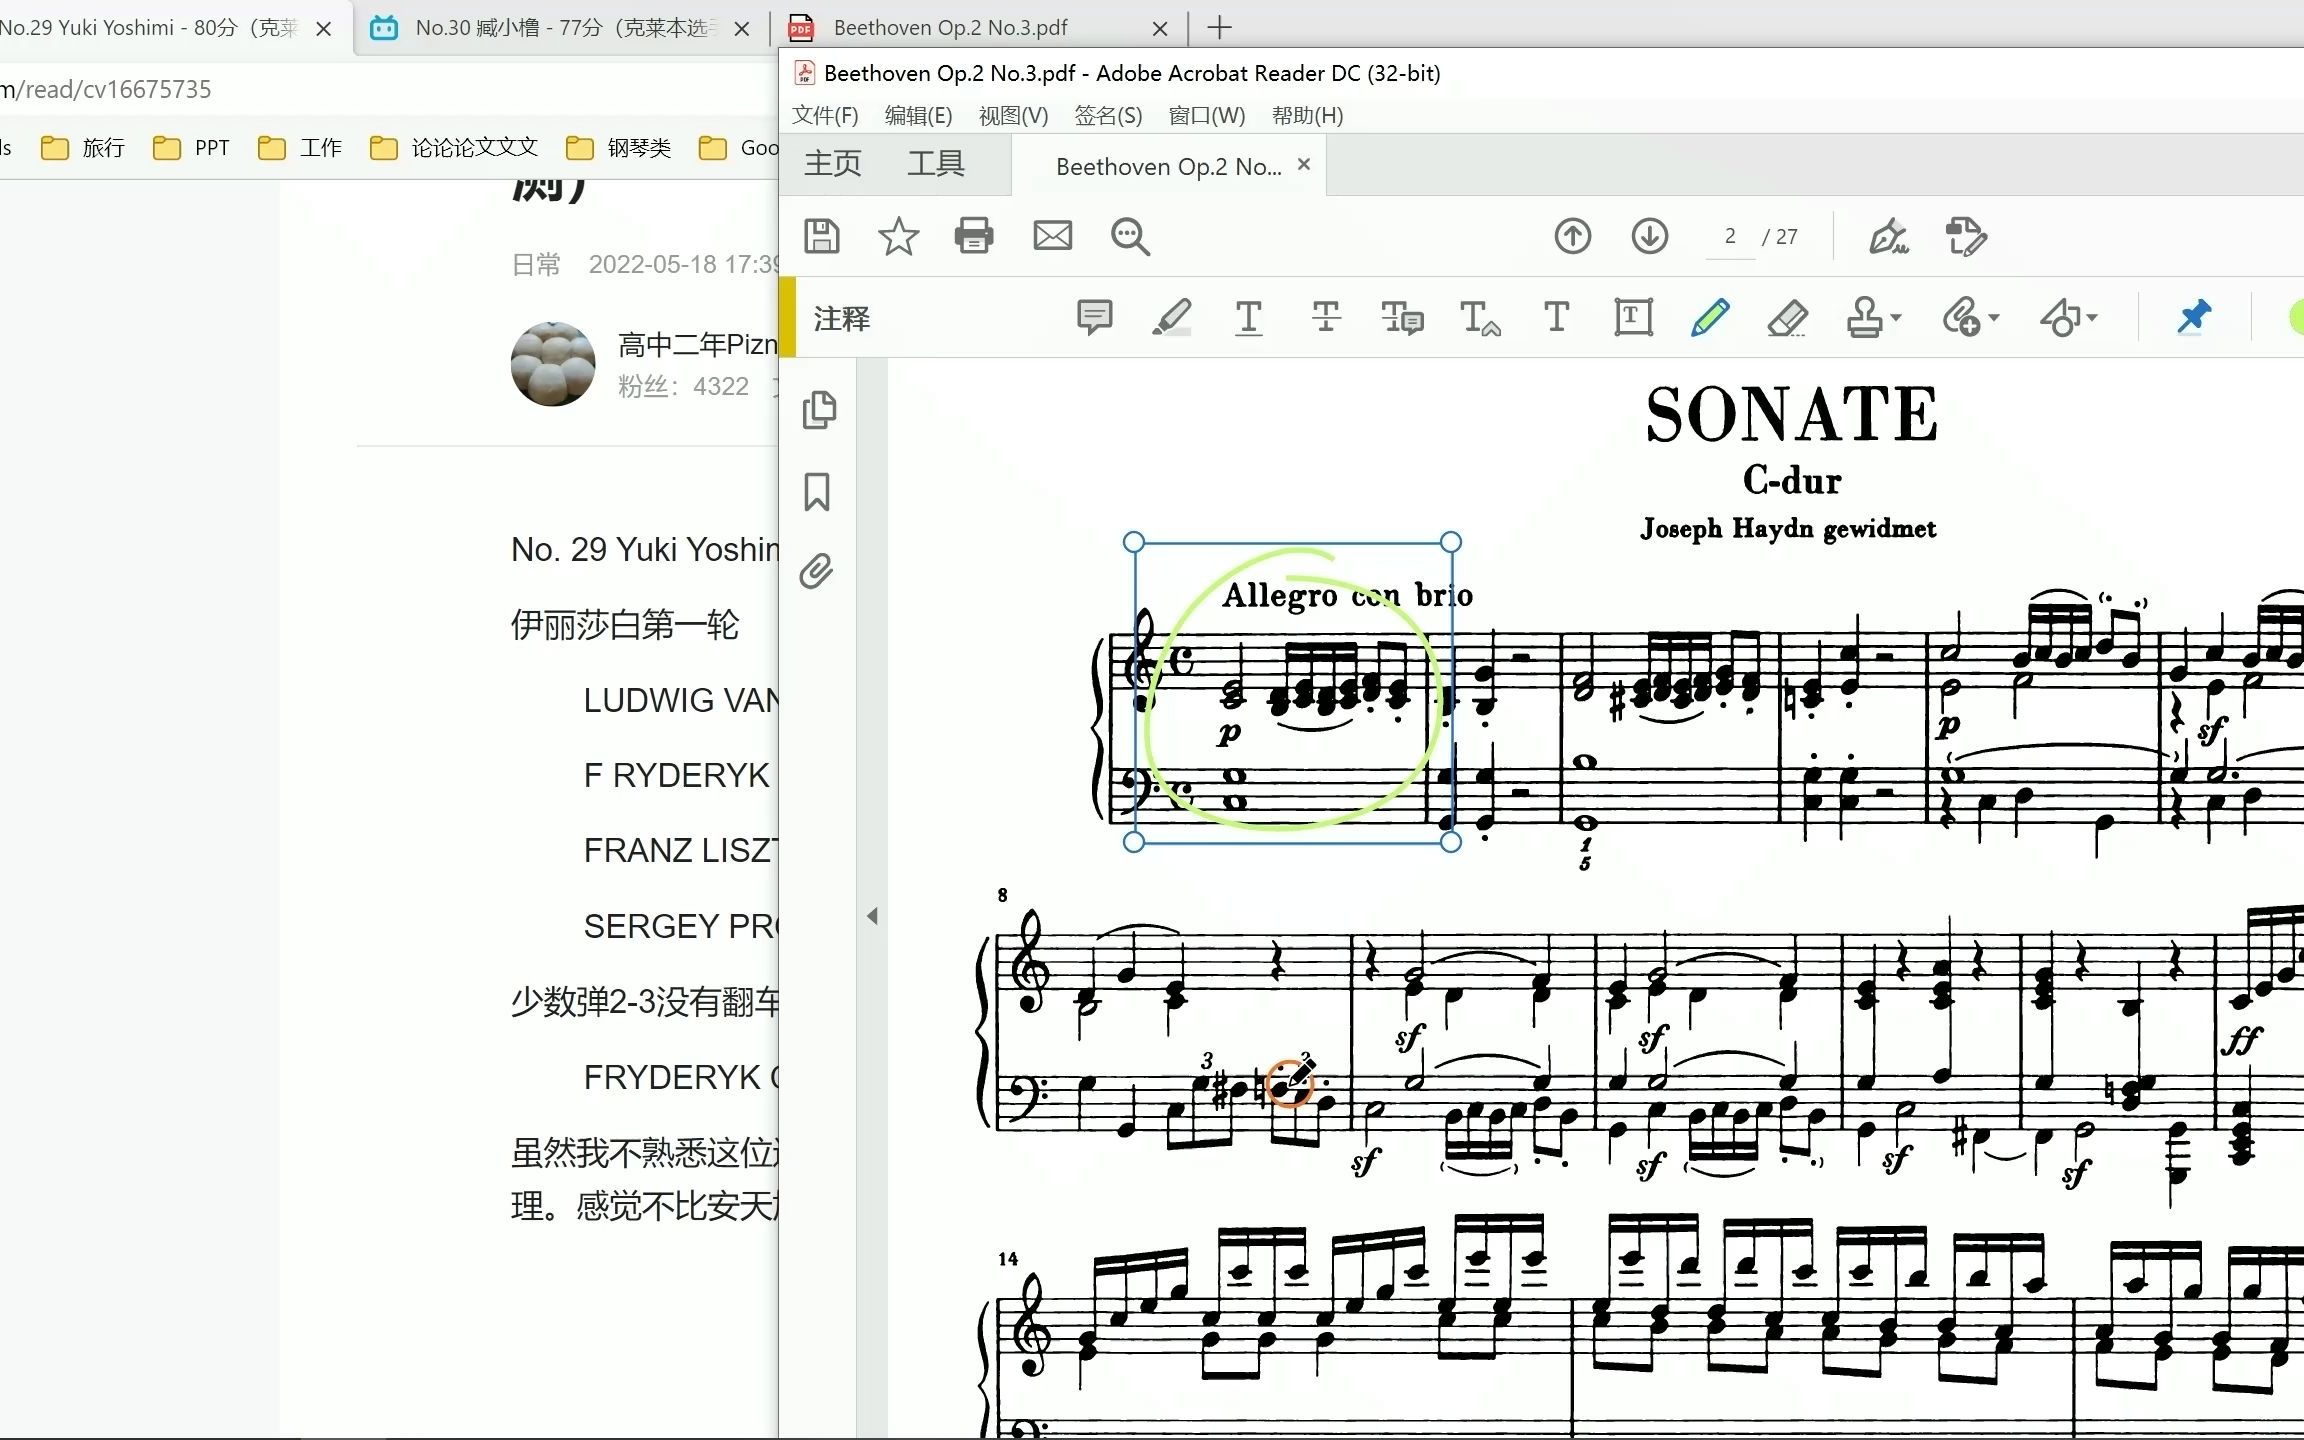Switch to the 主页 tab in Acrobat
The width and height of the screenshot is (2304, 1440).
click(x=832, y=163)
